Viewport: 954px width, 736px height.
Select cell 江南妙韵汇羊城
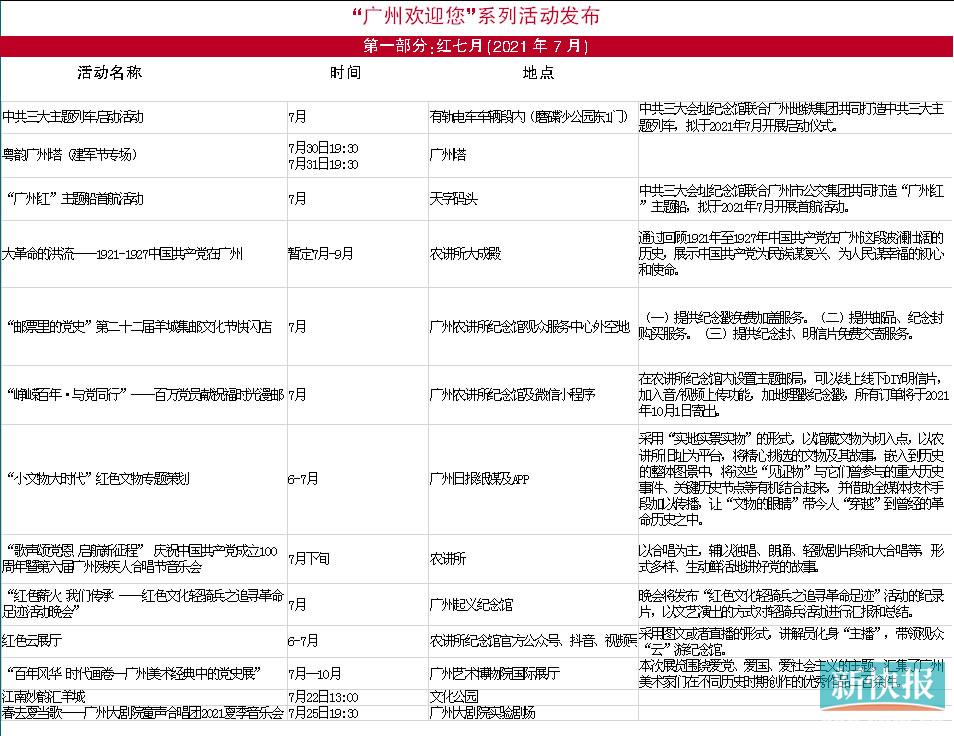(x=44, y=696)
